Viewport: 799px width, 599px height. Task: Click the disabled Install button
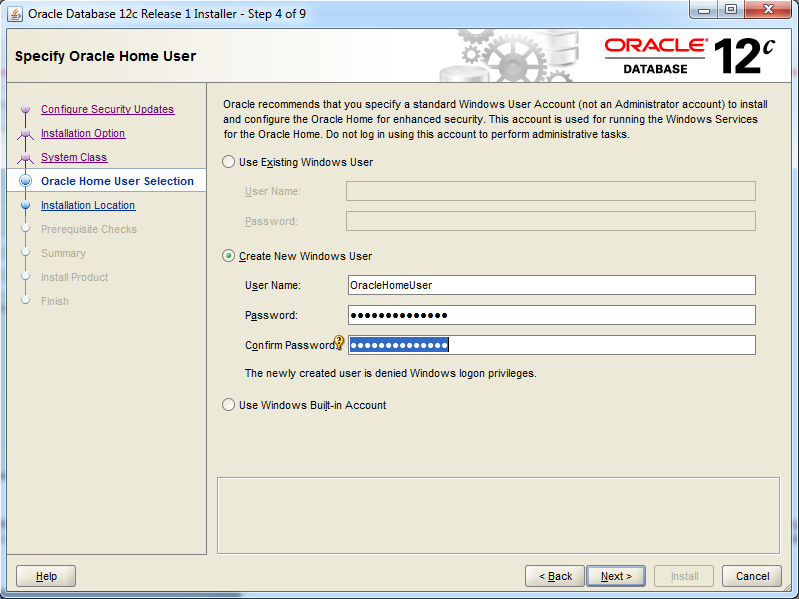tap(684, 576)
